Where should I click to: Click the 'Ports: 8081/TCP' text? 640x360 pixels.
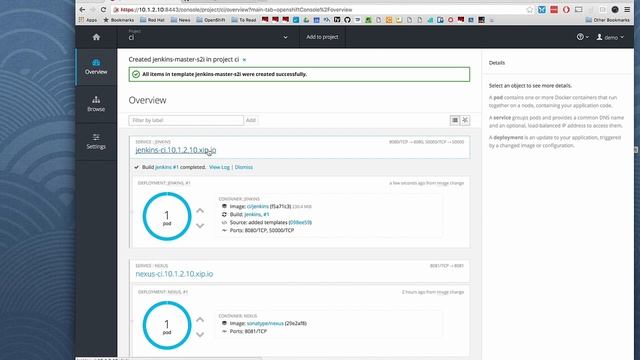[248, 331]
